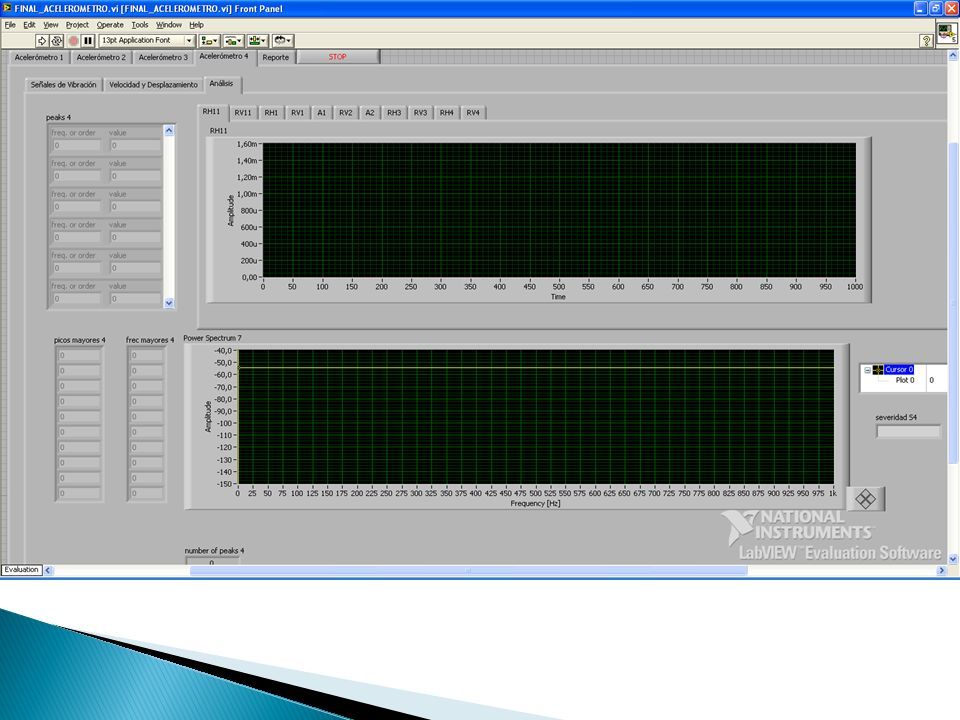This screenshot has width=960, height=720.
Task: Switch to the RH1 graph tab
Action: (271, 113)
